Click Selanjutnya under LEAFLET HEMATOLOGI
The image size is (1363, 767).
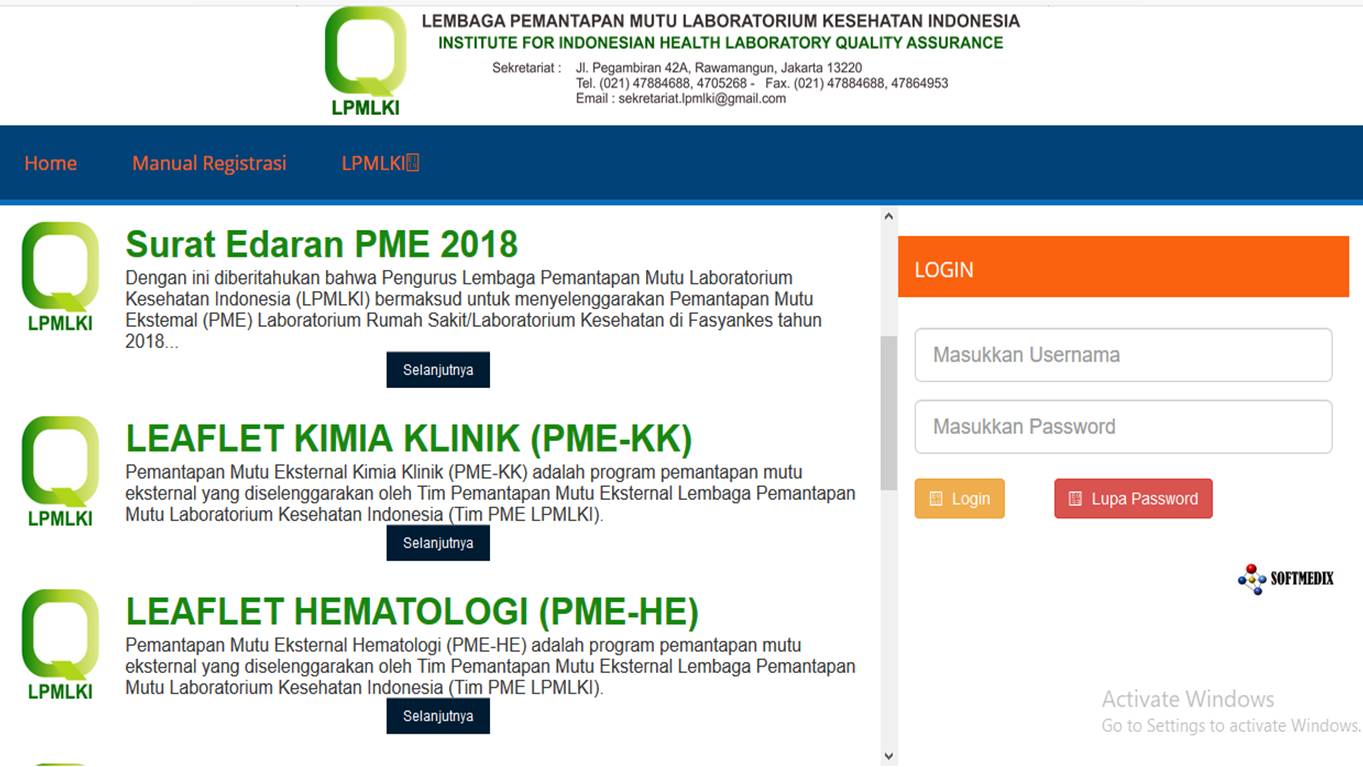click(x=438, y=716)
